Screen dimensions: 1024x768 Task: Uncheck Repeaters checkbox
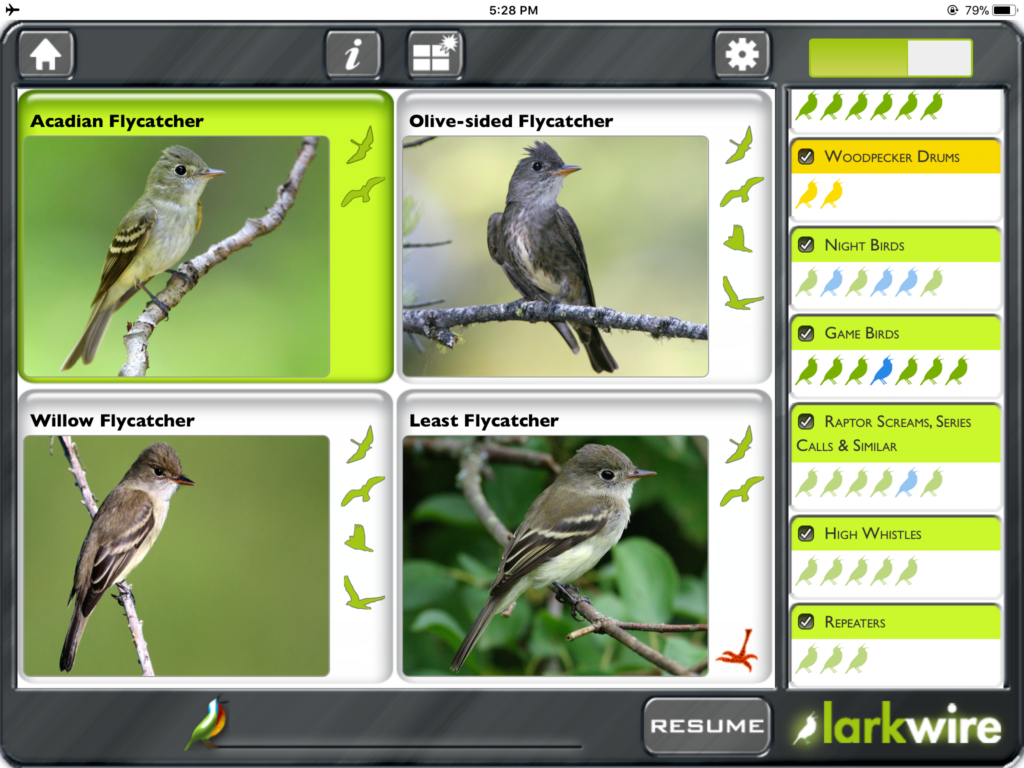point(807,622)
